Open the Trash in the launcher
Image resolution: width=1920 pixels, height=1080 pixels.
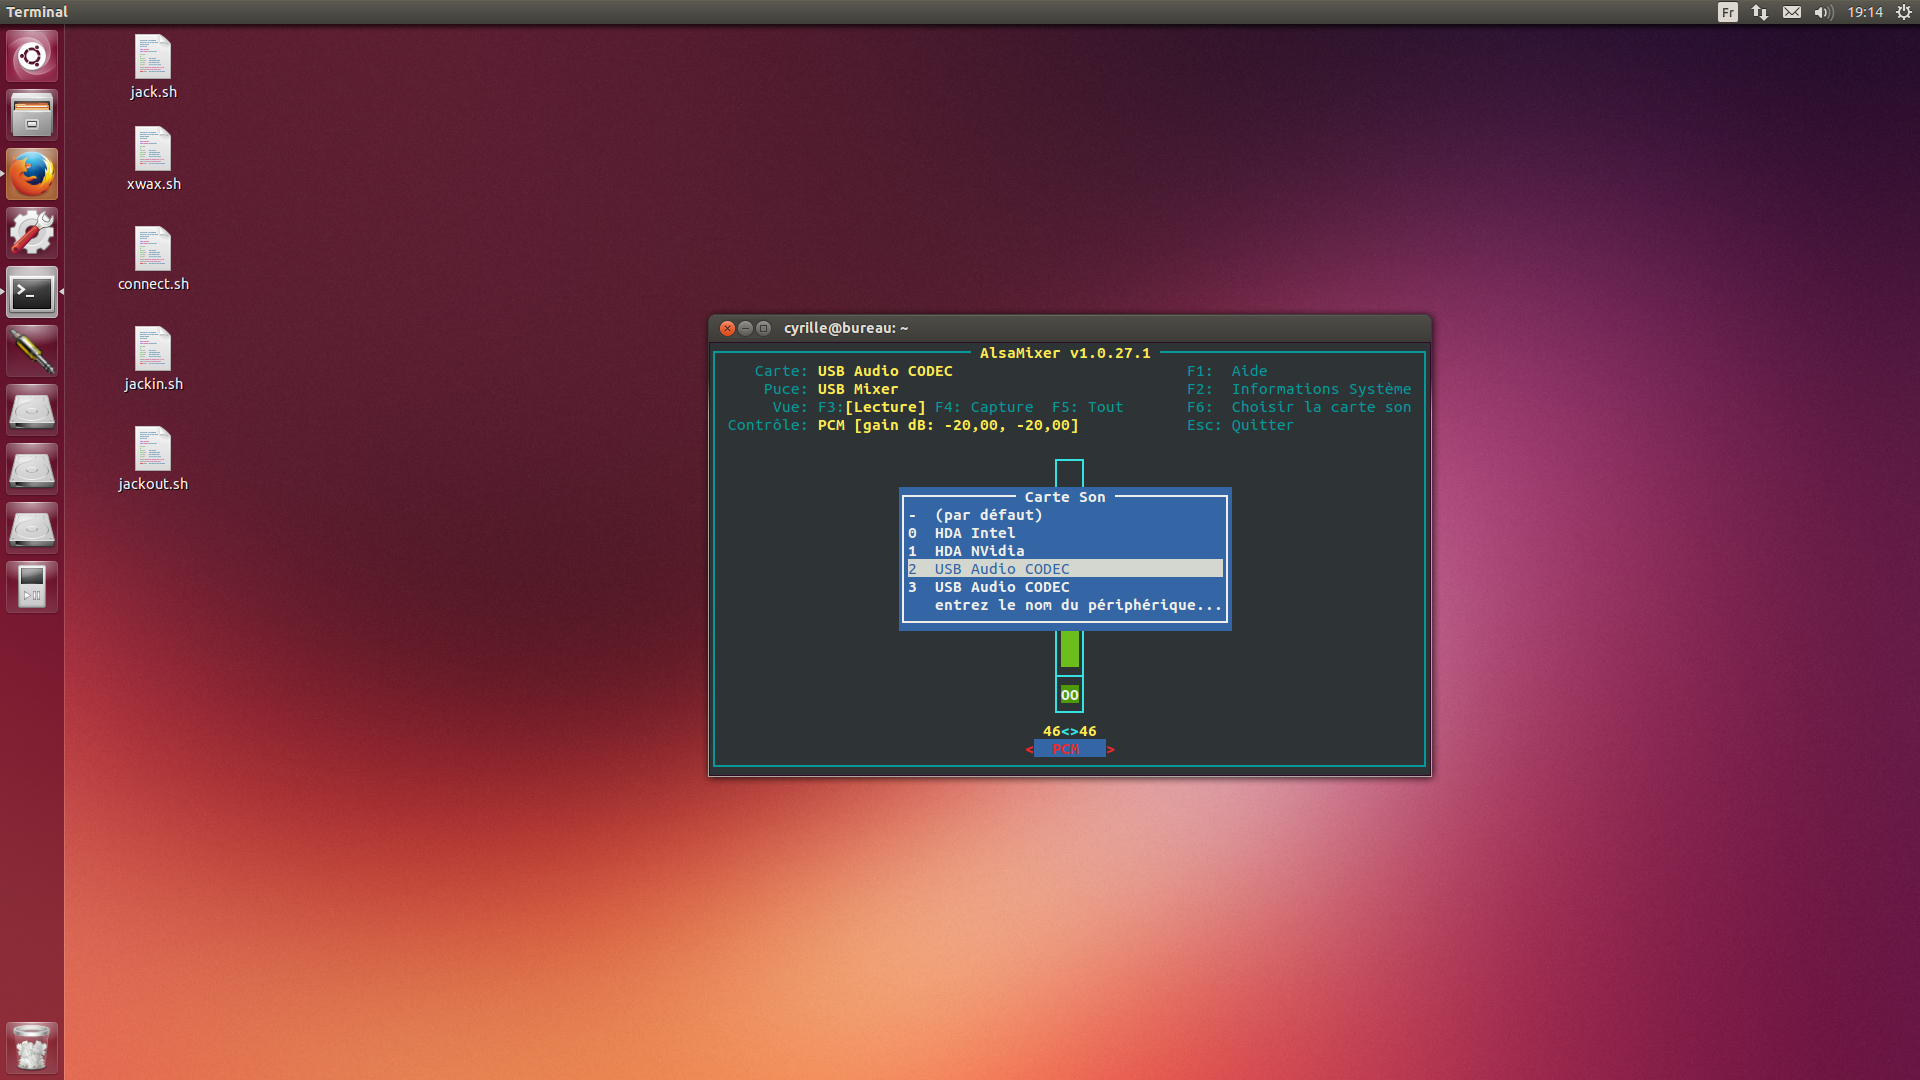tap(32, 1048)
